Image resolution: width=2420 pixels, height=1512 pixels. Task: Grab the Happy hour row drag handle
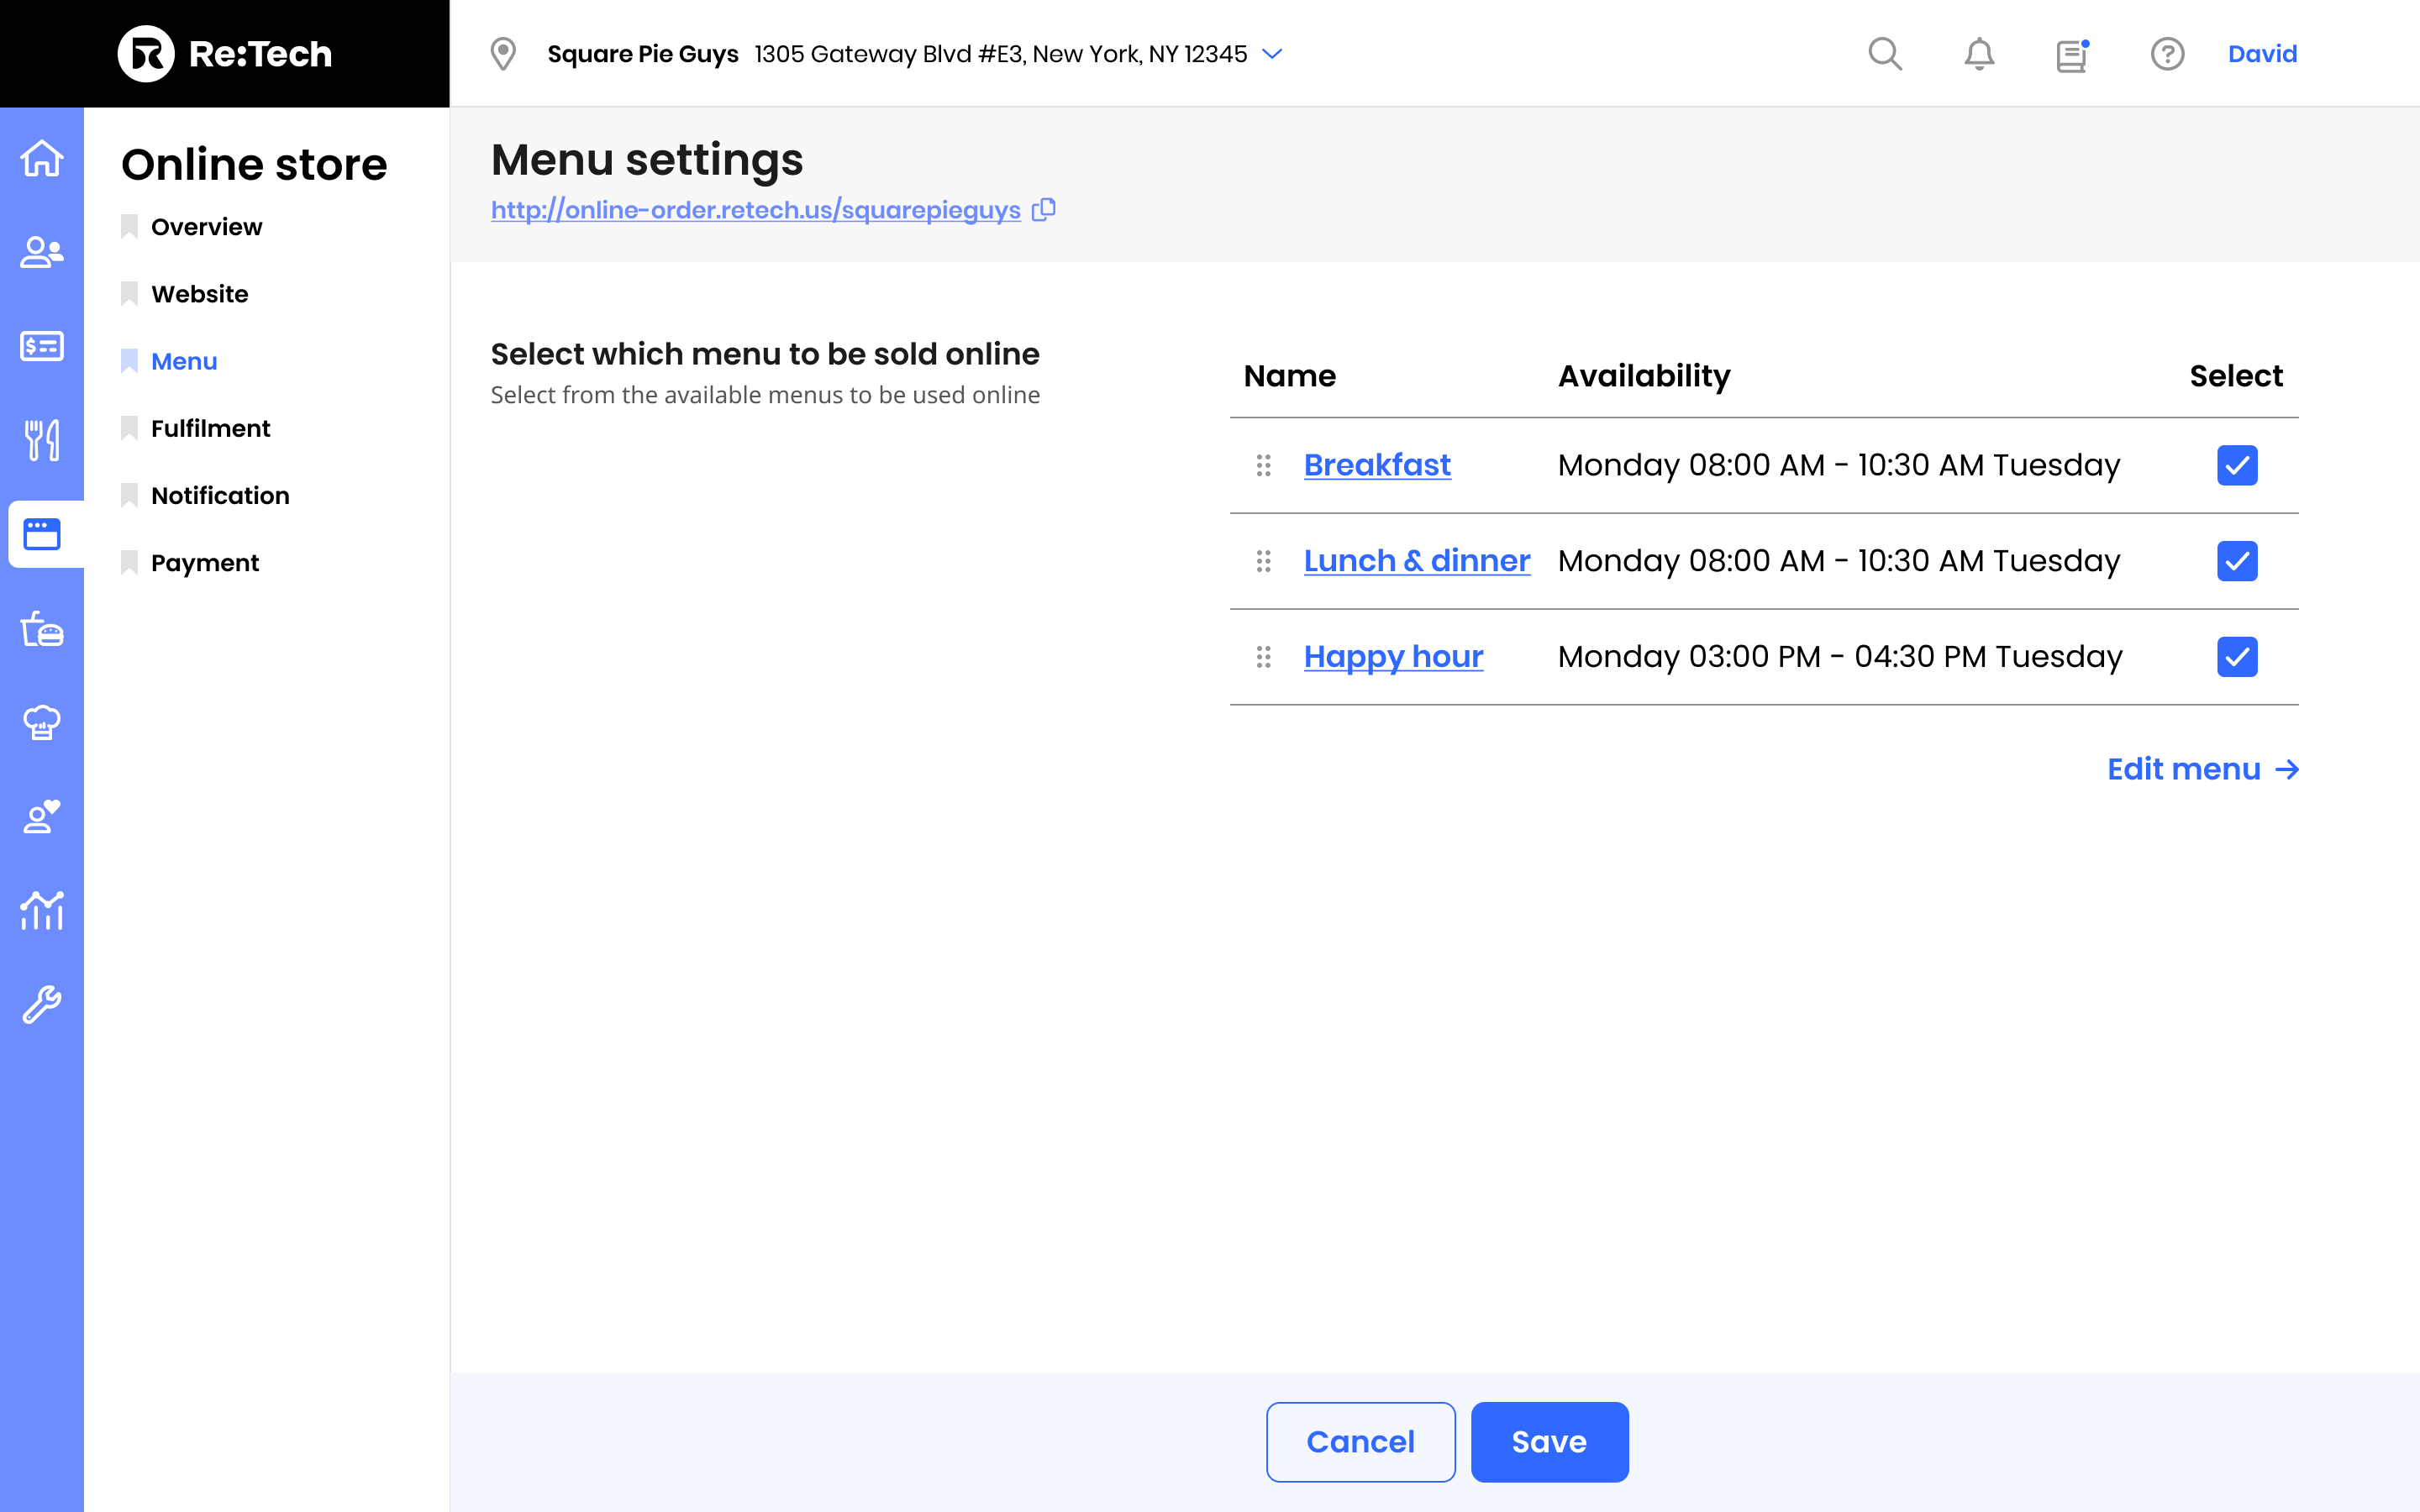(x=1264, y=657)
